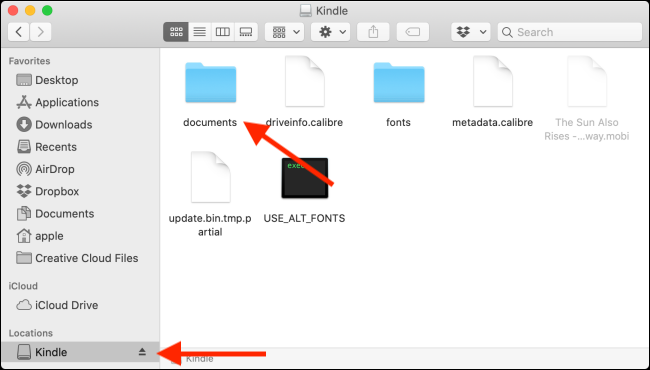
Task: Click the "metadata.calibre" file name label
Action: (492, 123)
